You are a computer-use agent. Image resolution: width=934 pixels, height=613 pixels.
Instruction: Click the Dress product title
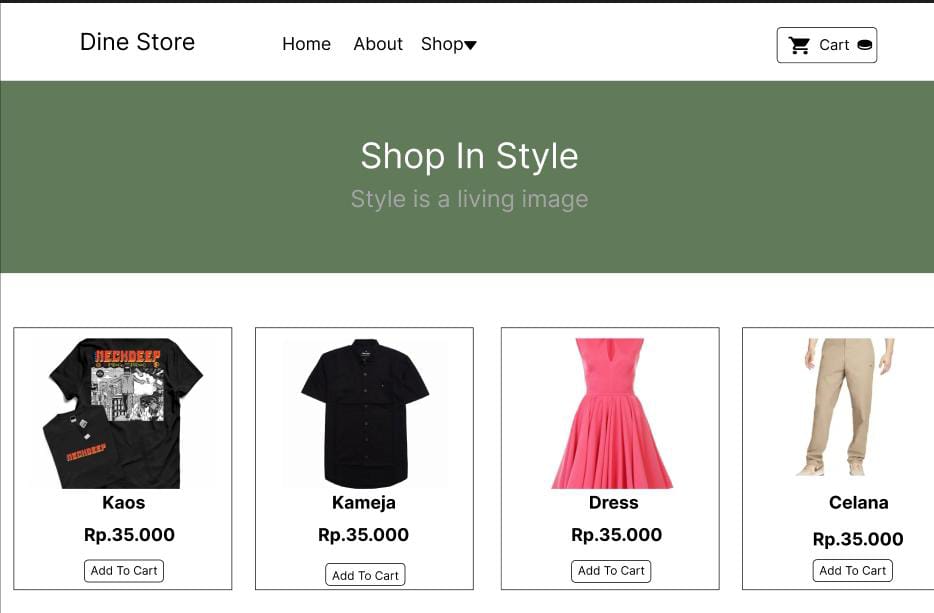(x=614, y=503)
